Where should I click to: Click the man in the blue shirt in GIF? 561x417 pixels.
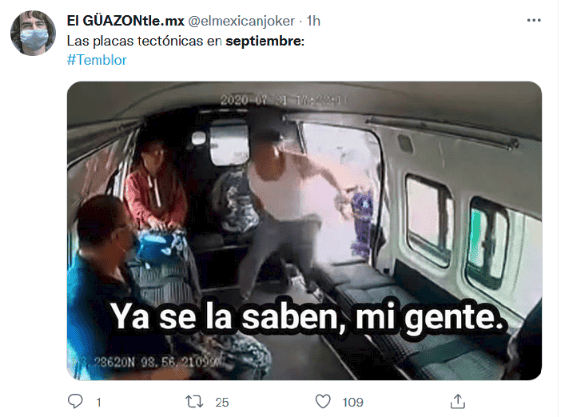(107, 286)
